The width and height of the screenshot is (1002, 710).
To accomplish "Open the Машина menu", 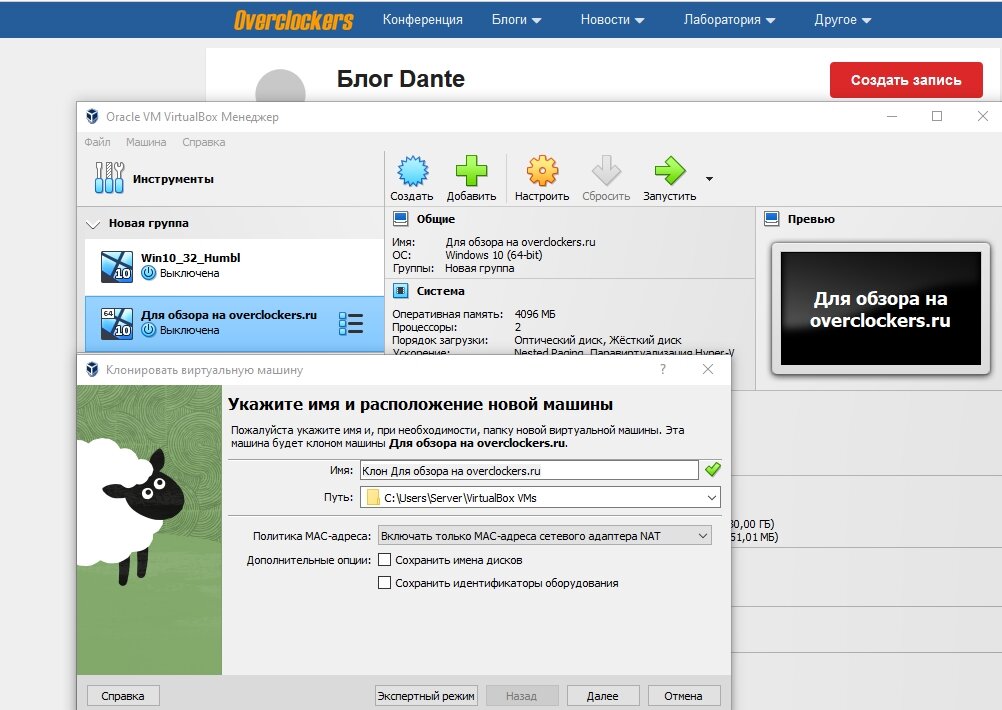I will [x=146, y=142].
